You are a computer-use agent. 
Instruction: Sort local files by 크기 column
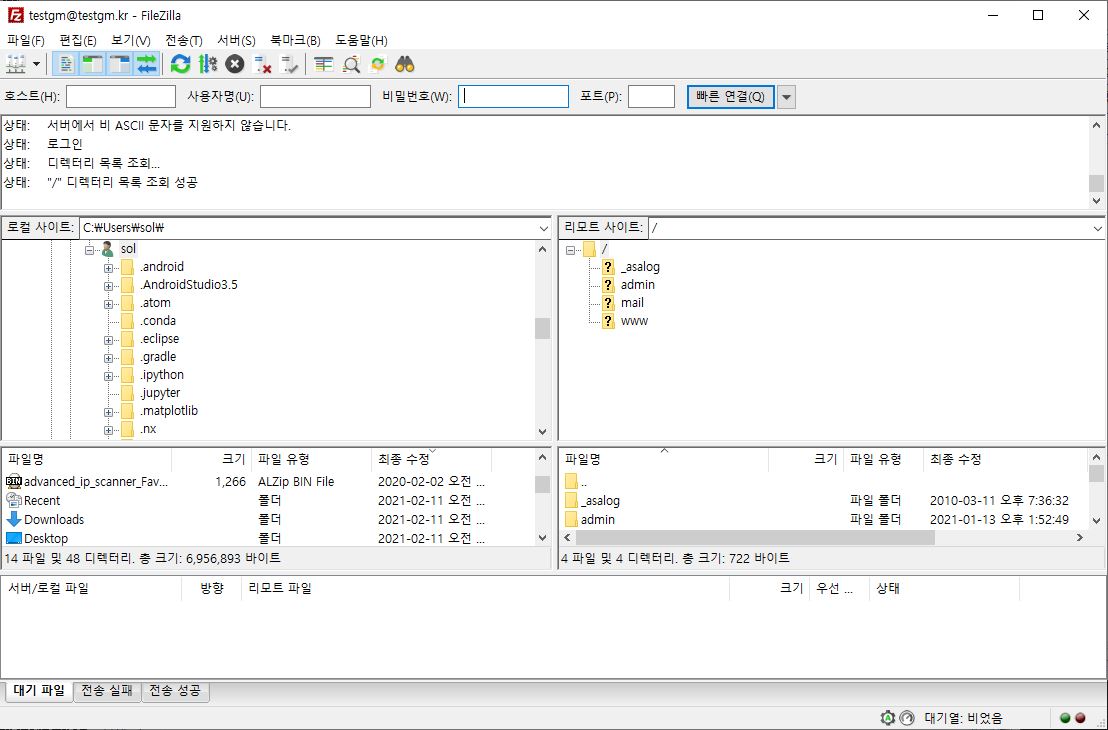[x=211, y=459]
